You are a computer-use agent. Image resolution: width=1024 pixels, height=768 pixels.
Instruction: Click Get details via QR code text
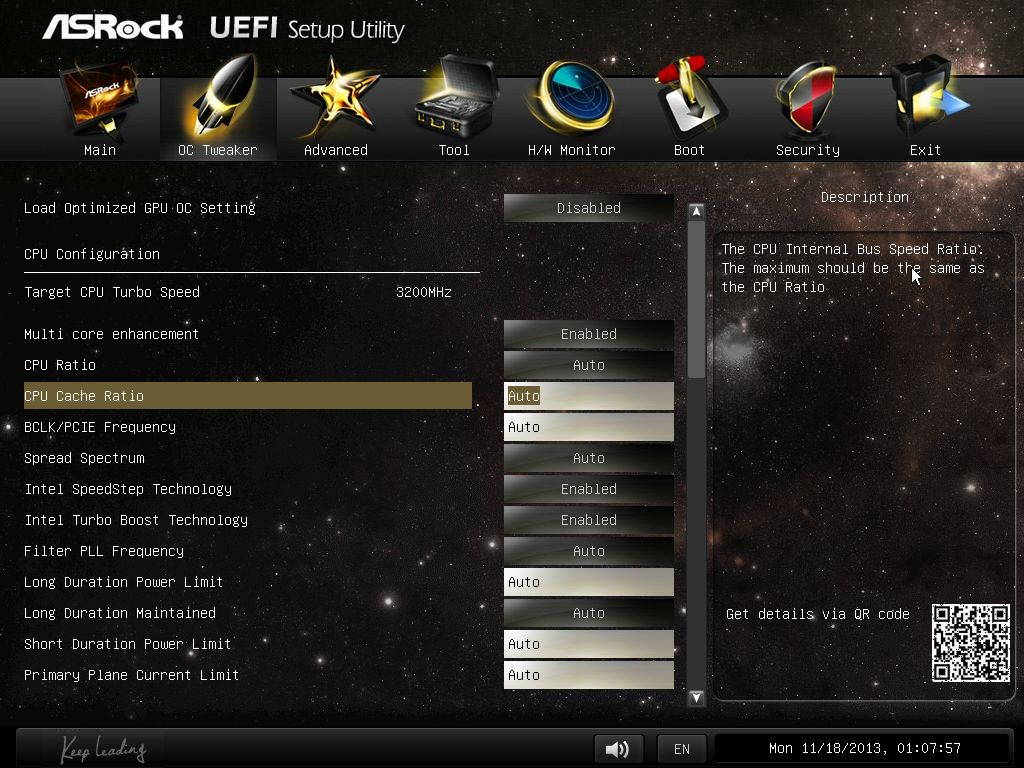[x=818, y=614]
